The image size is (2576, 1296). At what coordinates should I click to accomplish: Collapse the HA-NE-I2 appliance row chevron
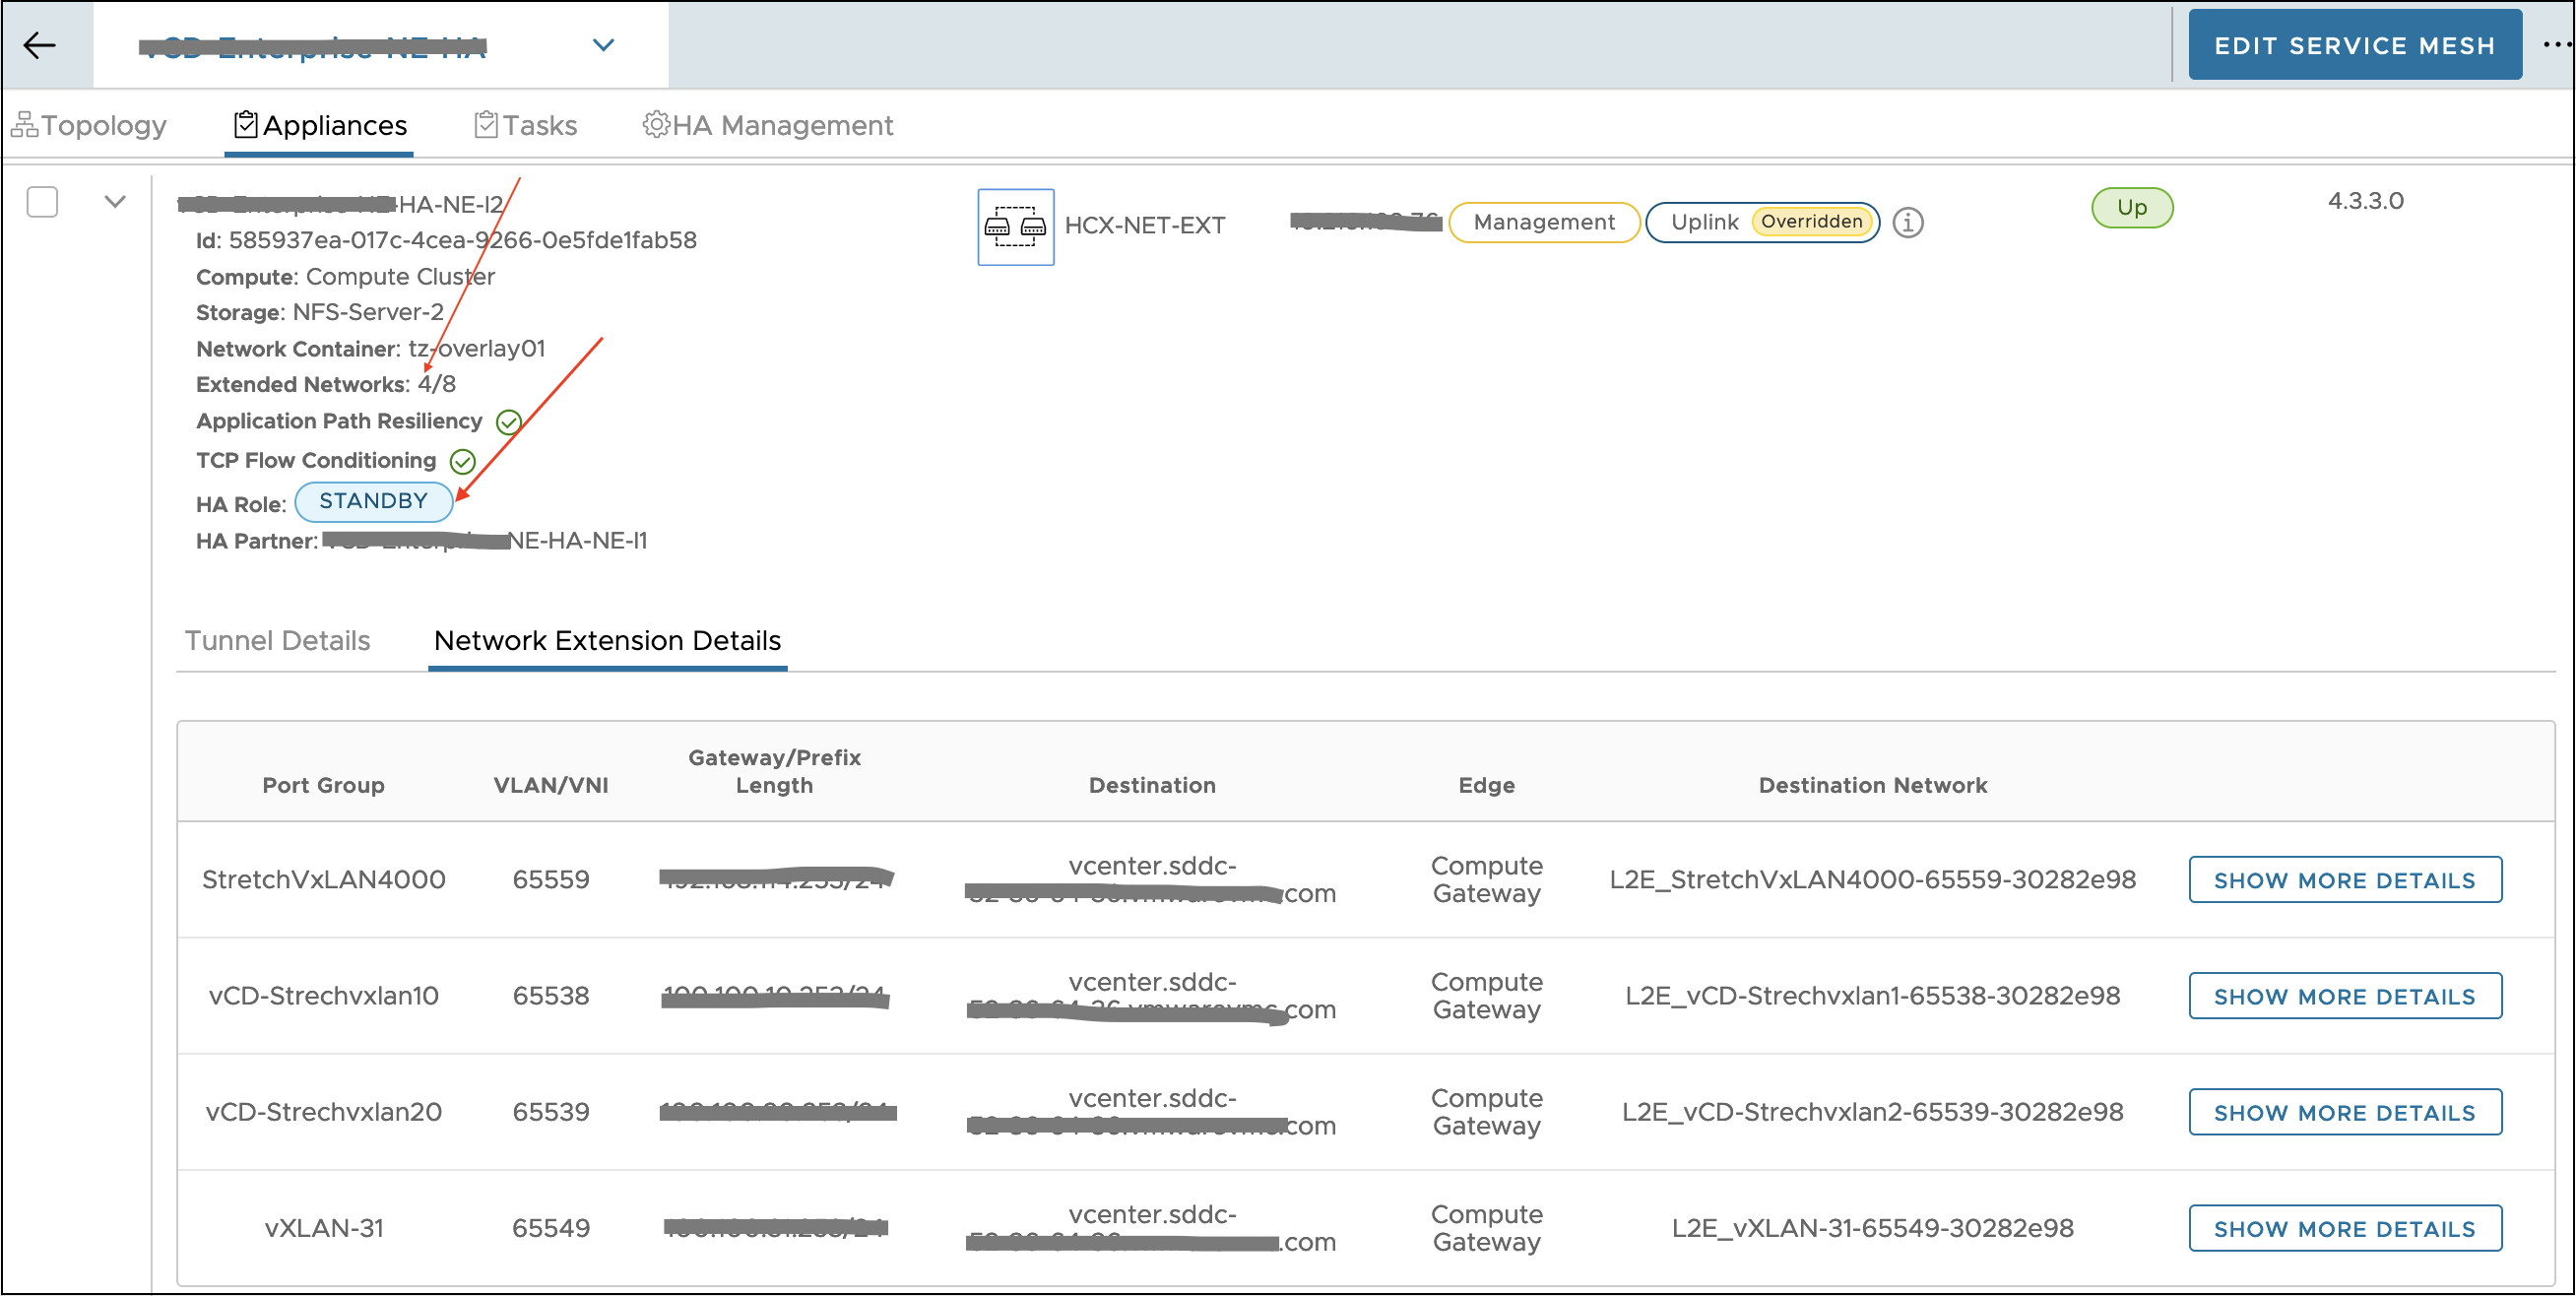[x=115, y=202]
